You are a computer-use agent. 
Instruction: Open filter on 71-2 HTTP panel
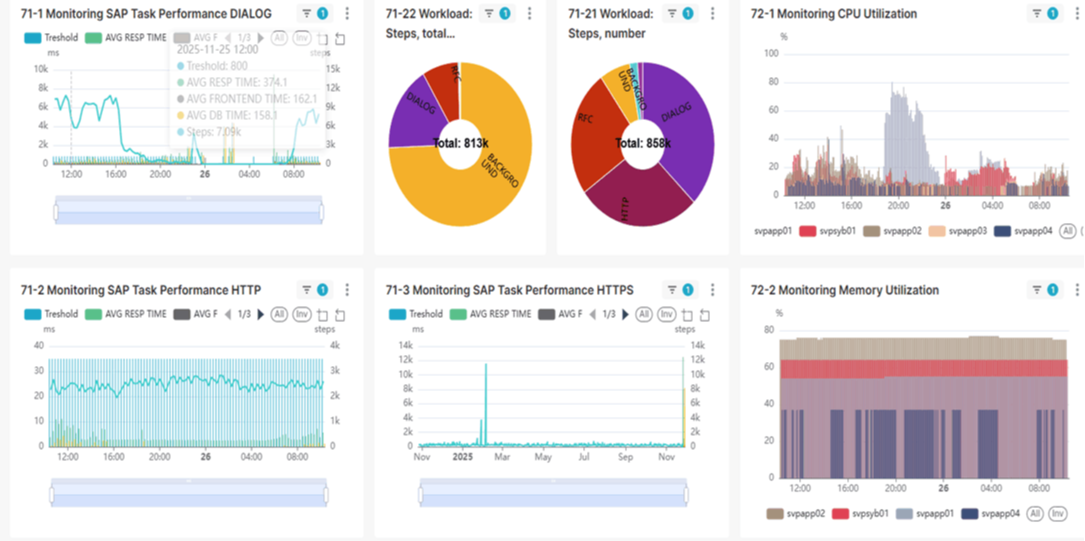coord(316,290)
